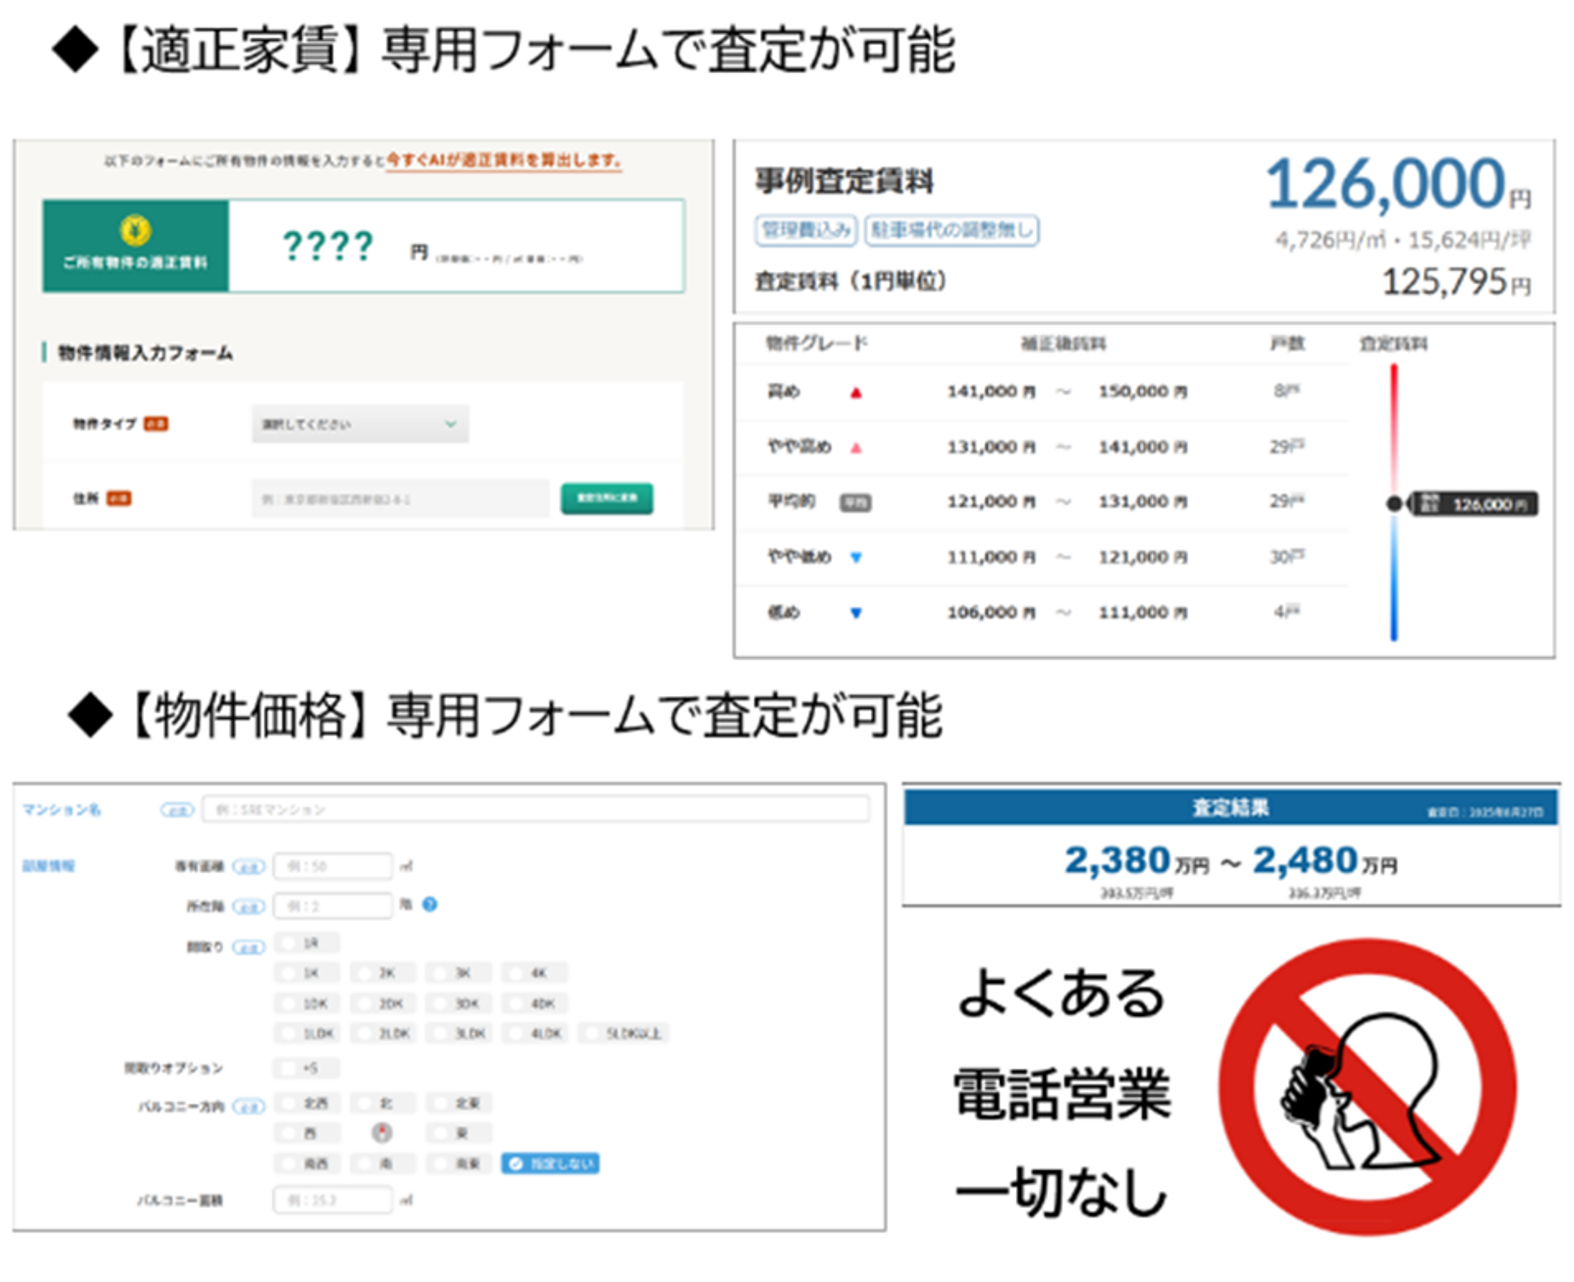
Task: Select 指定しない for balcony direction
Action: 551,1163
